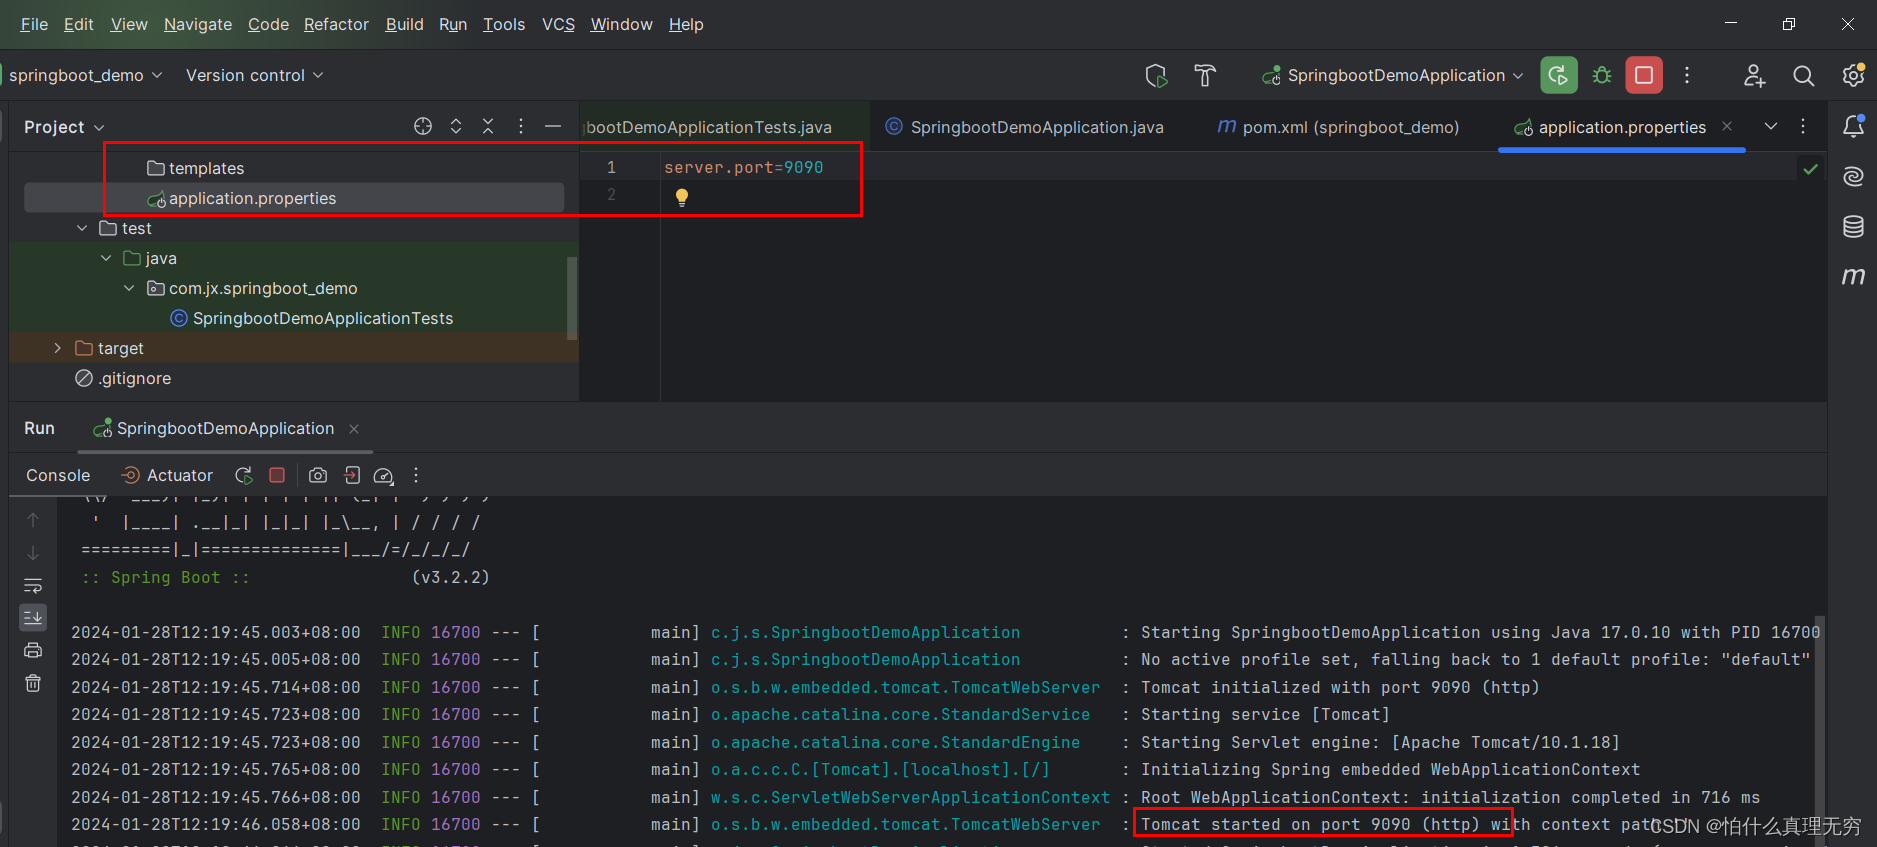Switch to SpringbootDemoApplicationTests.java tab
1877x847 pixels.
click(x=708, y=127)
